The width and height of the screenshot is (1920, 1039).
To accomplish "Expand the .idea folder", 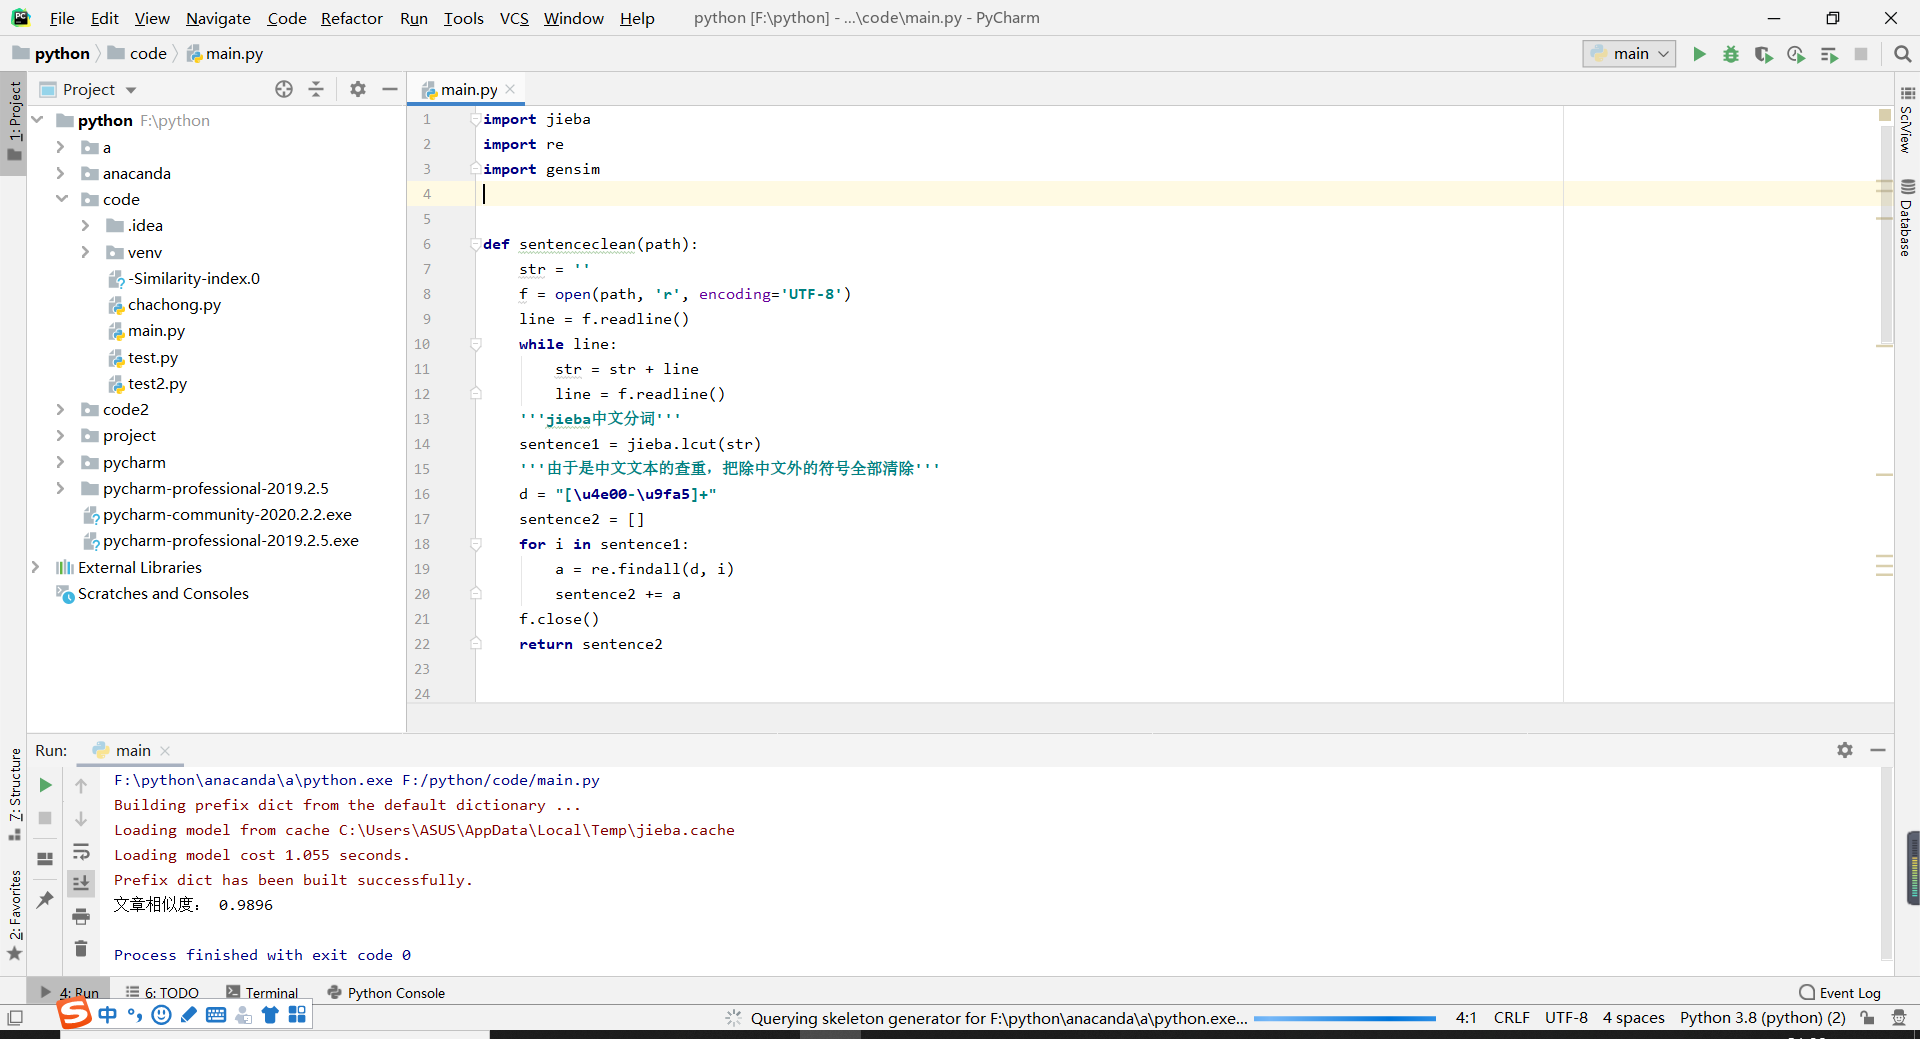I will 85,226.
